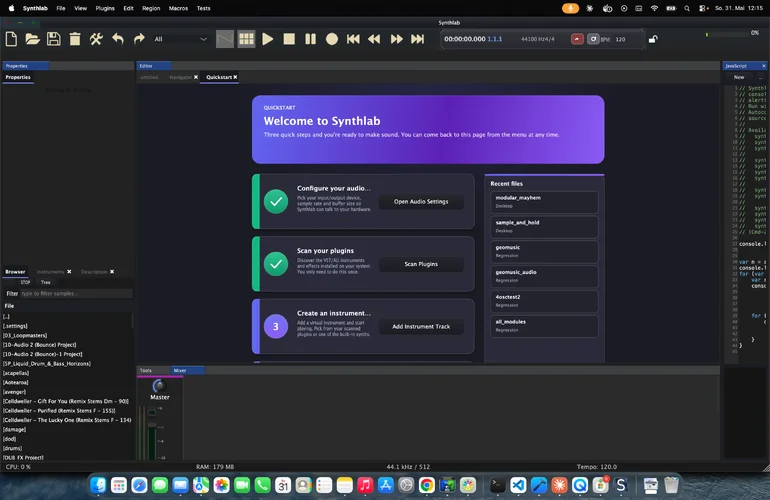Pause playback with the Pause button
This screenshot has height=500, width=770.
point(310,39)
